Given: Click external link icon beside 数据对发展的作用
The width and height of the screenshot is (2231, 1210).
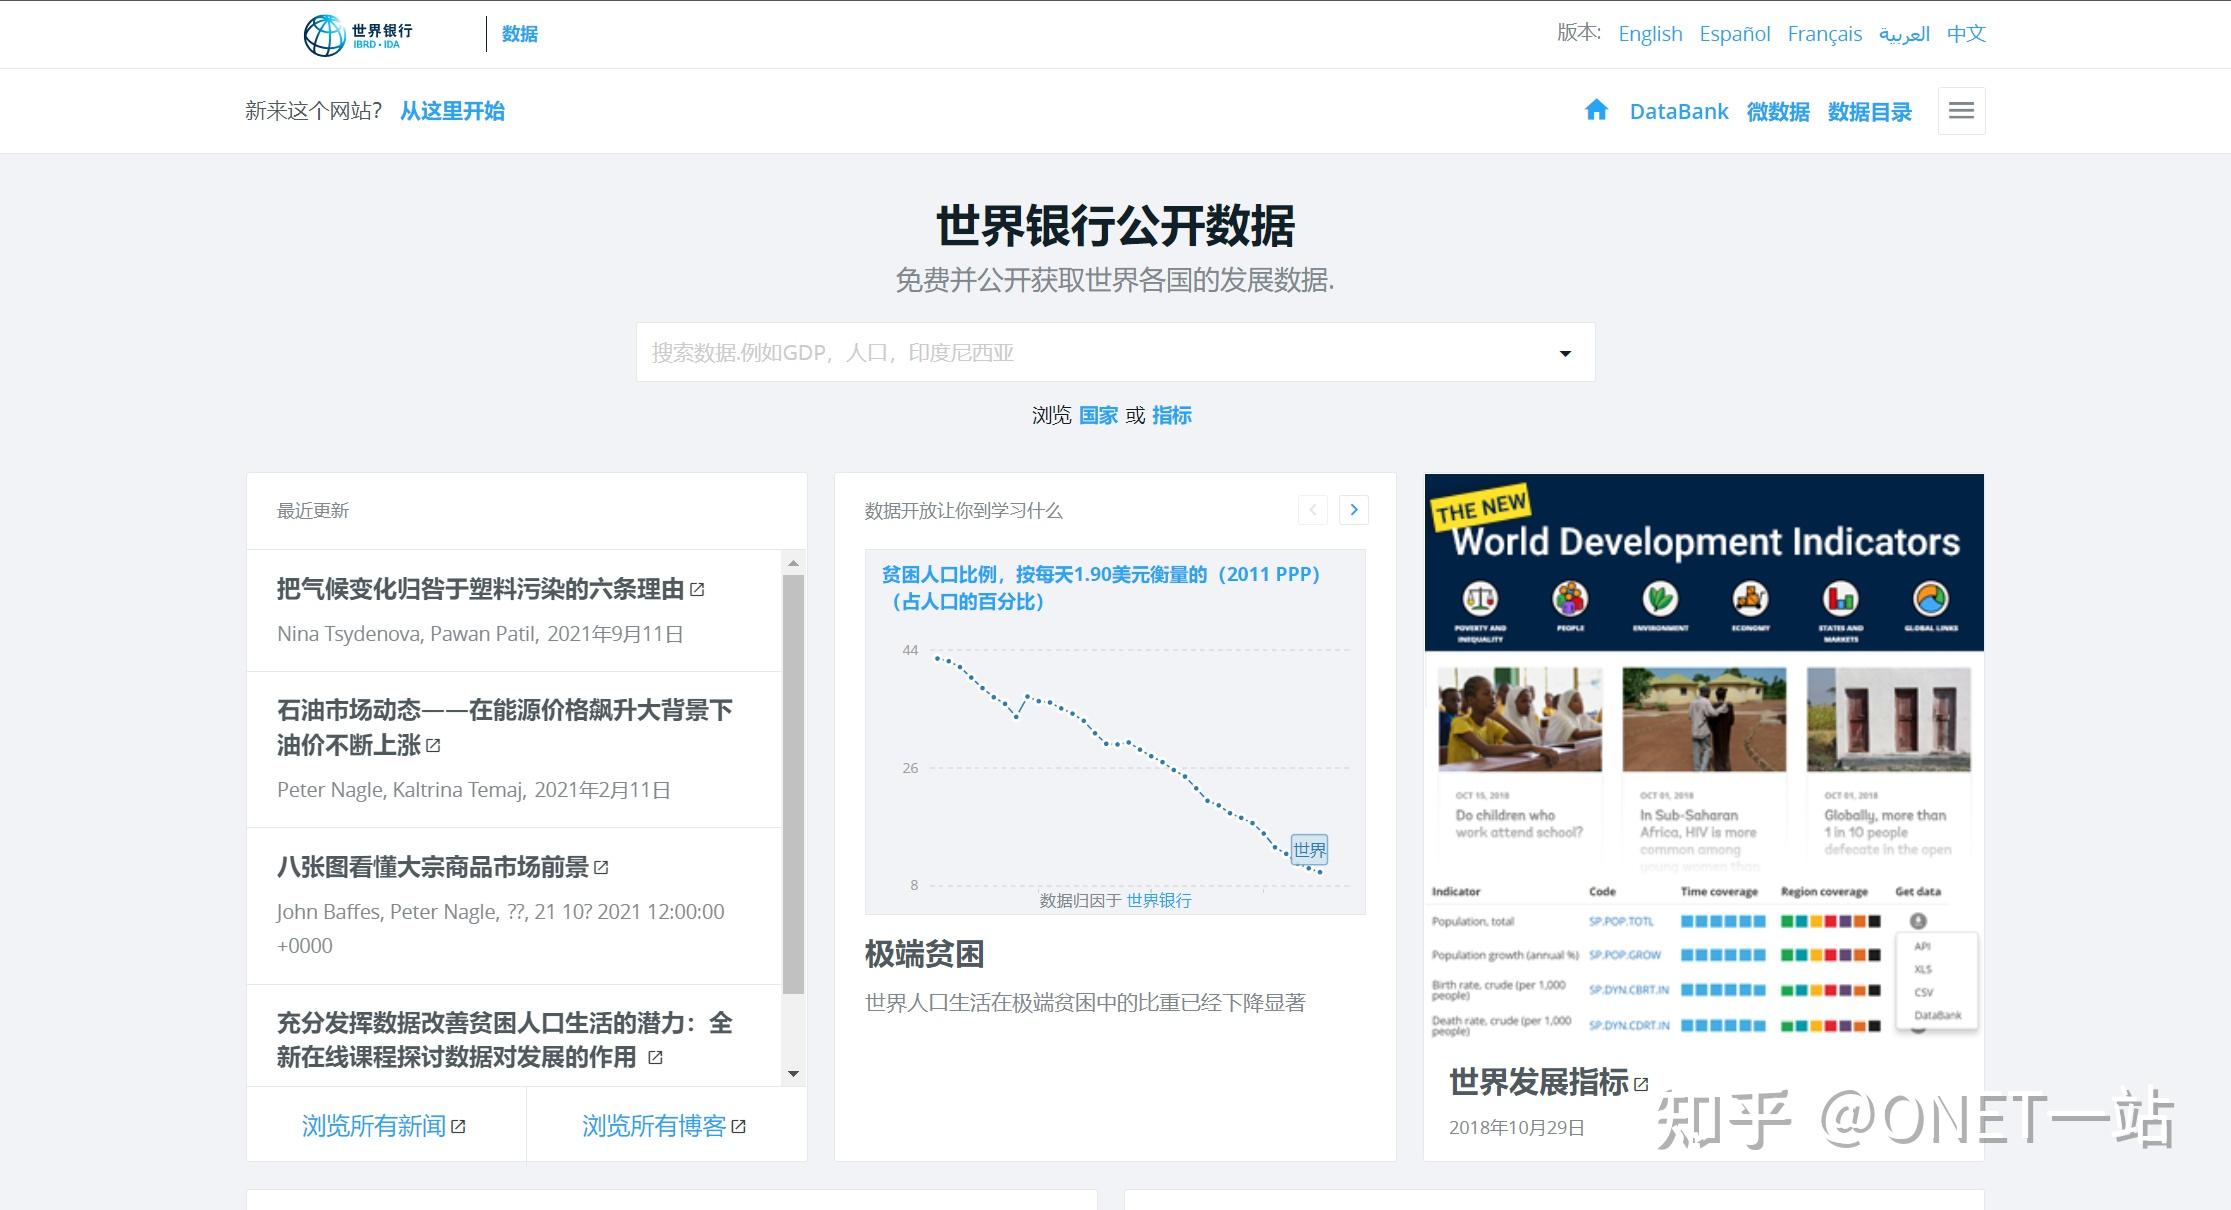Looking at the screenshot, I should coord(655,1057).
